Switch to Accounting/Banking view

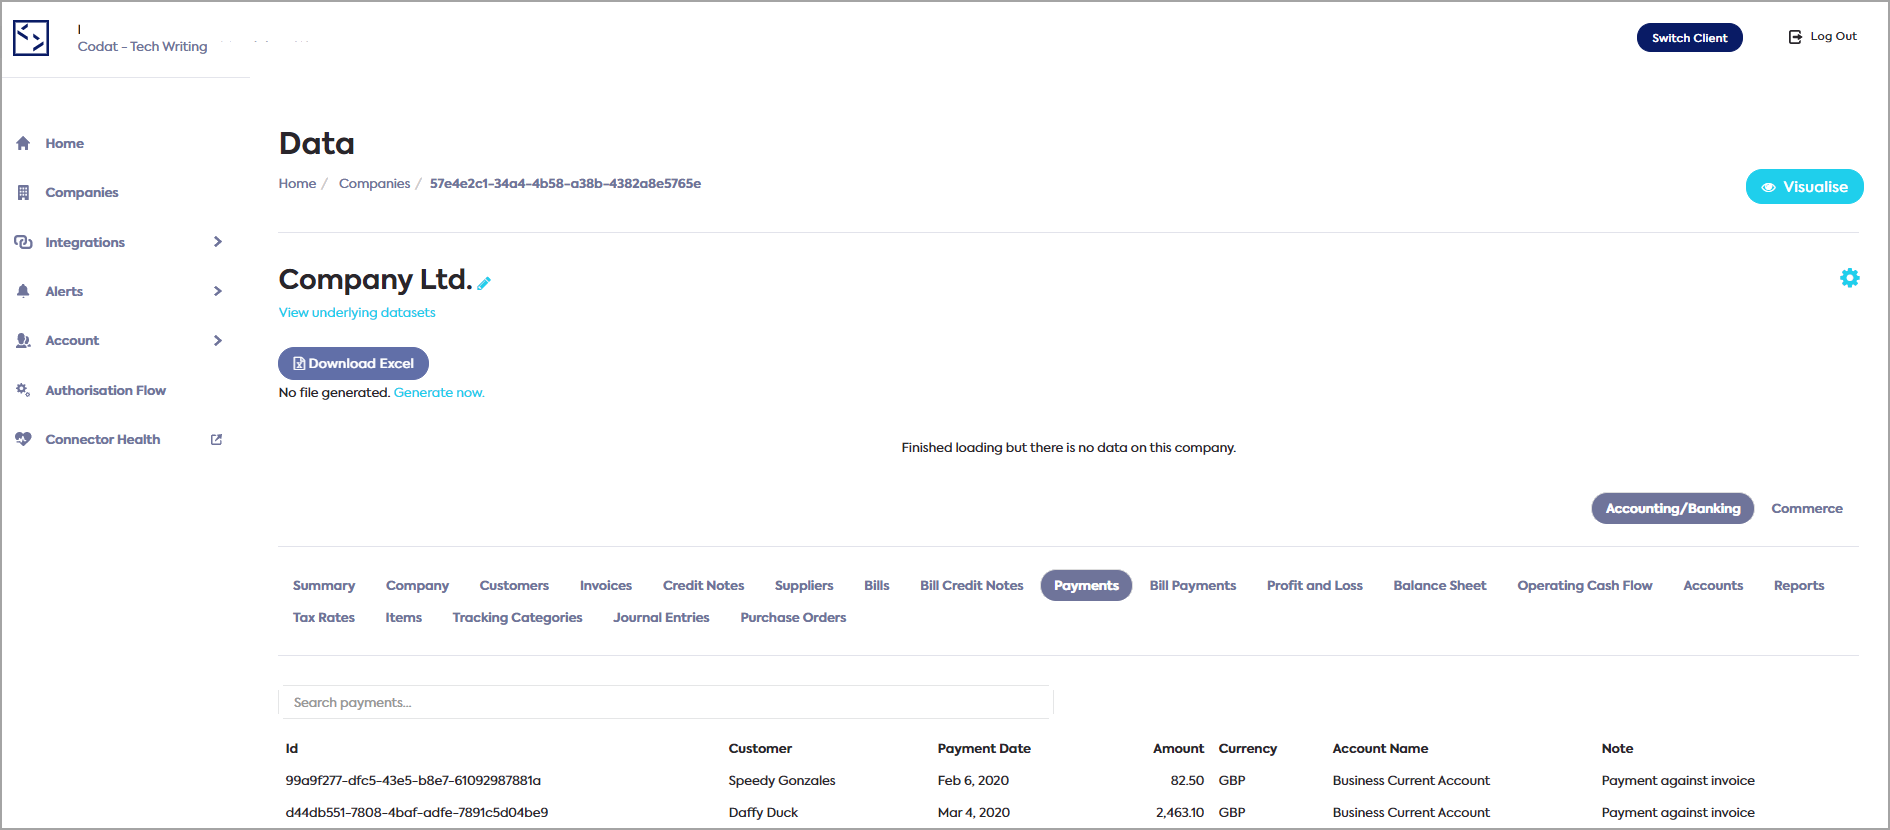click(x=1673, y=508)
